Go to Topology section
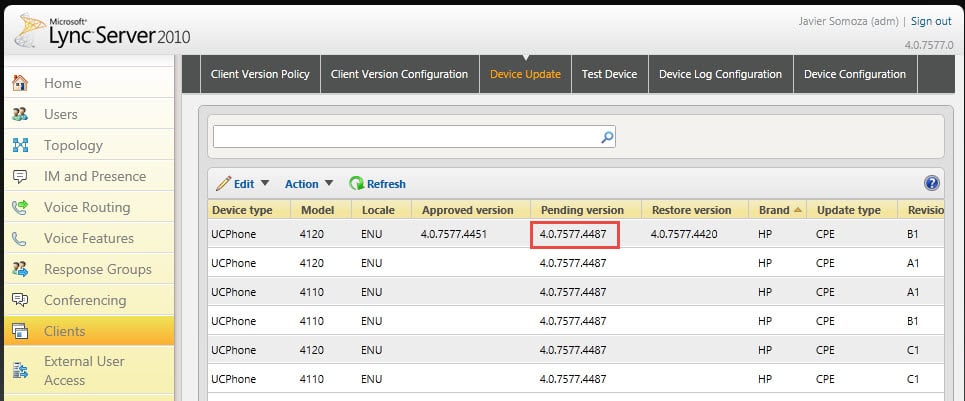Image resolution: width=965 pixels, height=401 pixels. click(89, 145)
